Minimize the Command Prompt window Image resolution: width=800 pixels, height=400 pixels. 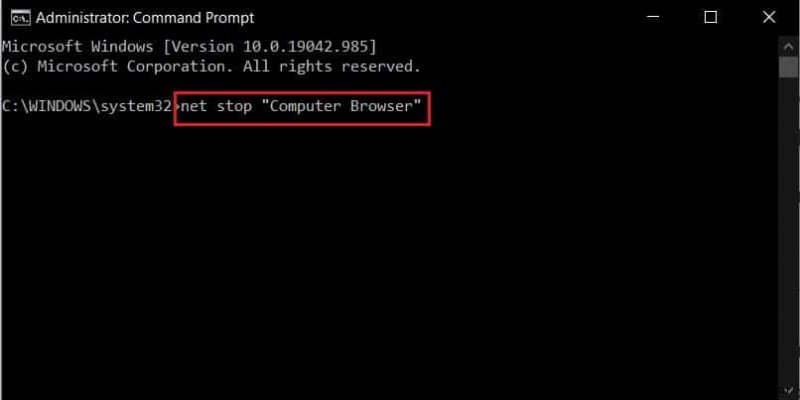tap(652, 18)
